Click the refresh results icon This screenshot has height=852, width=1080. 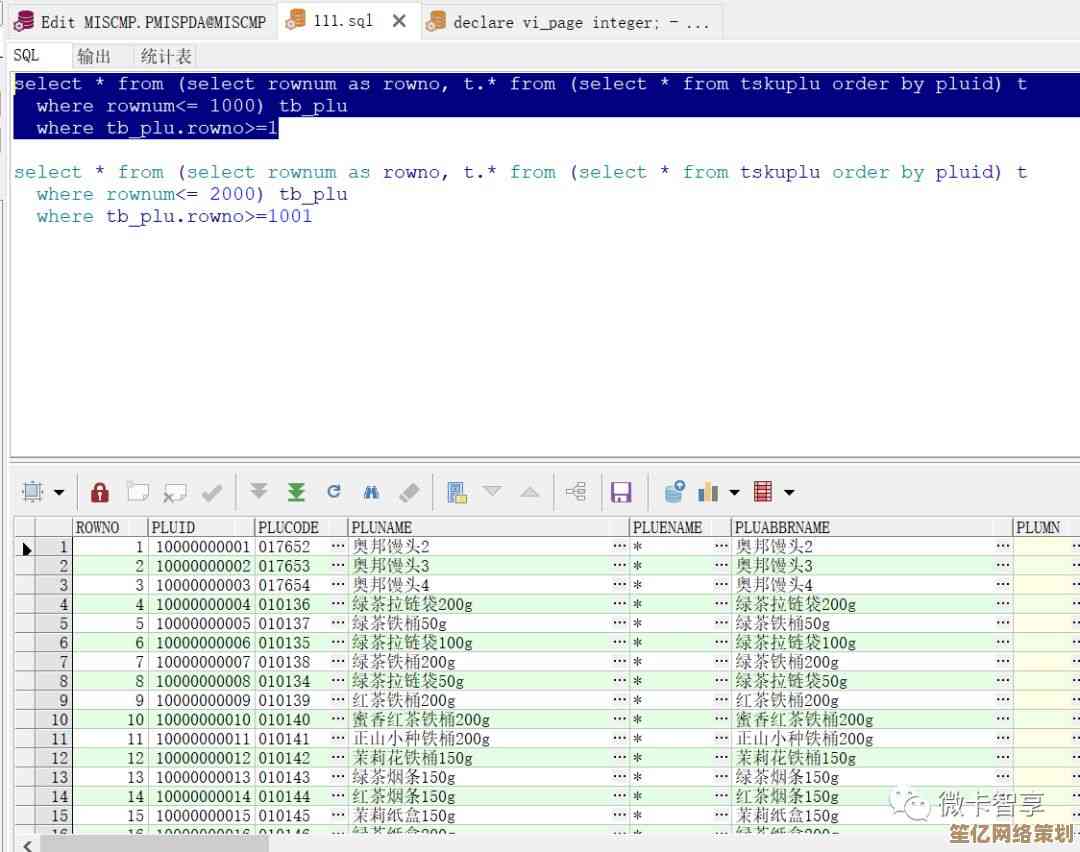(x=334, y=492)
